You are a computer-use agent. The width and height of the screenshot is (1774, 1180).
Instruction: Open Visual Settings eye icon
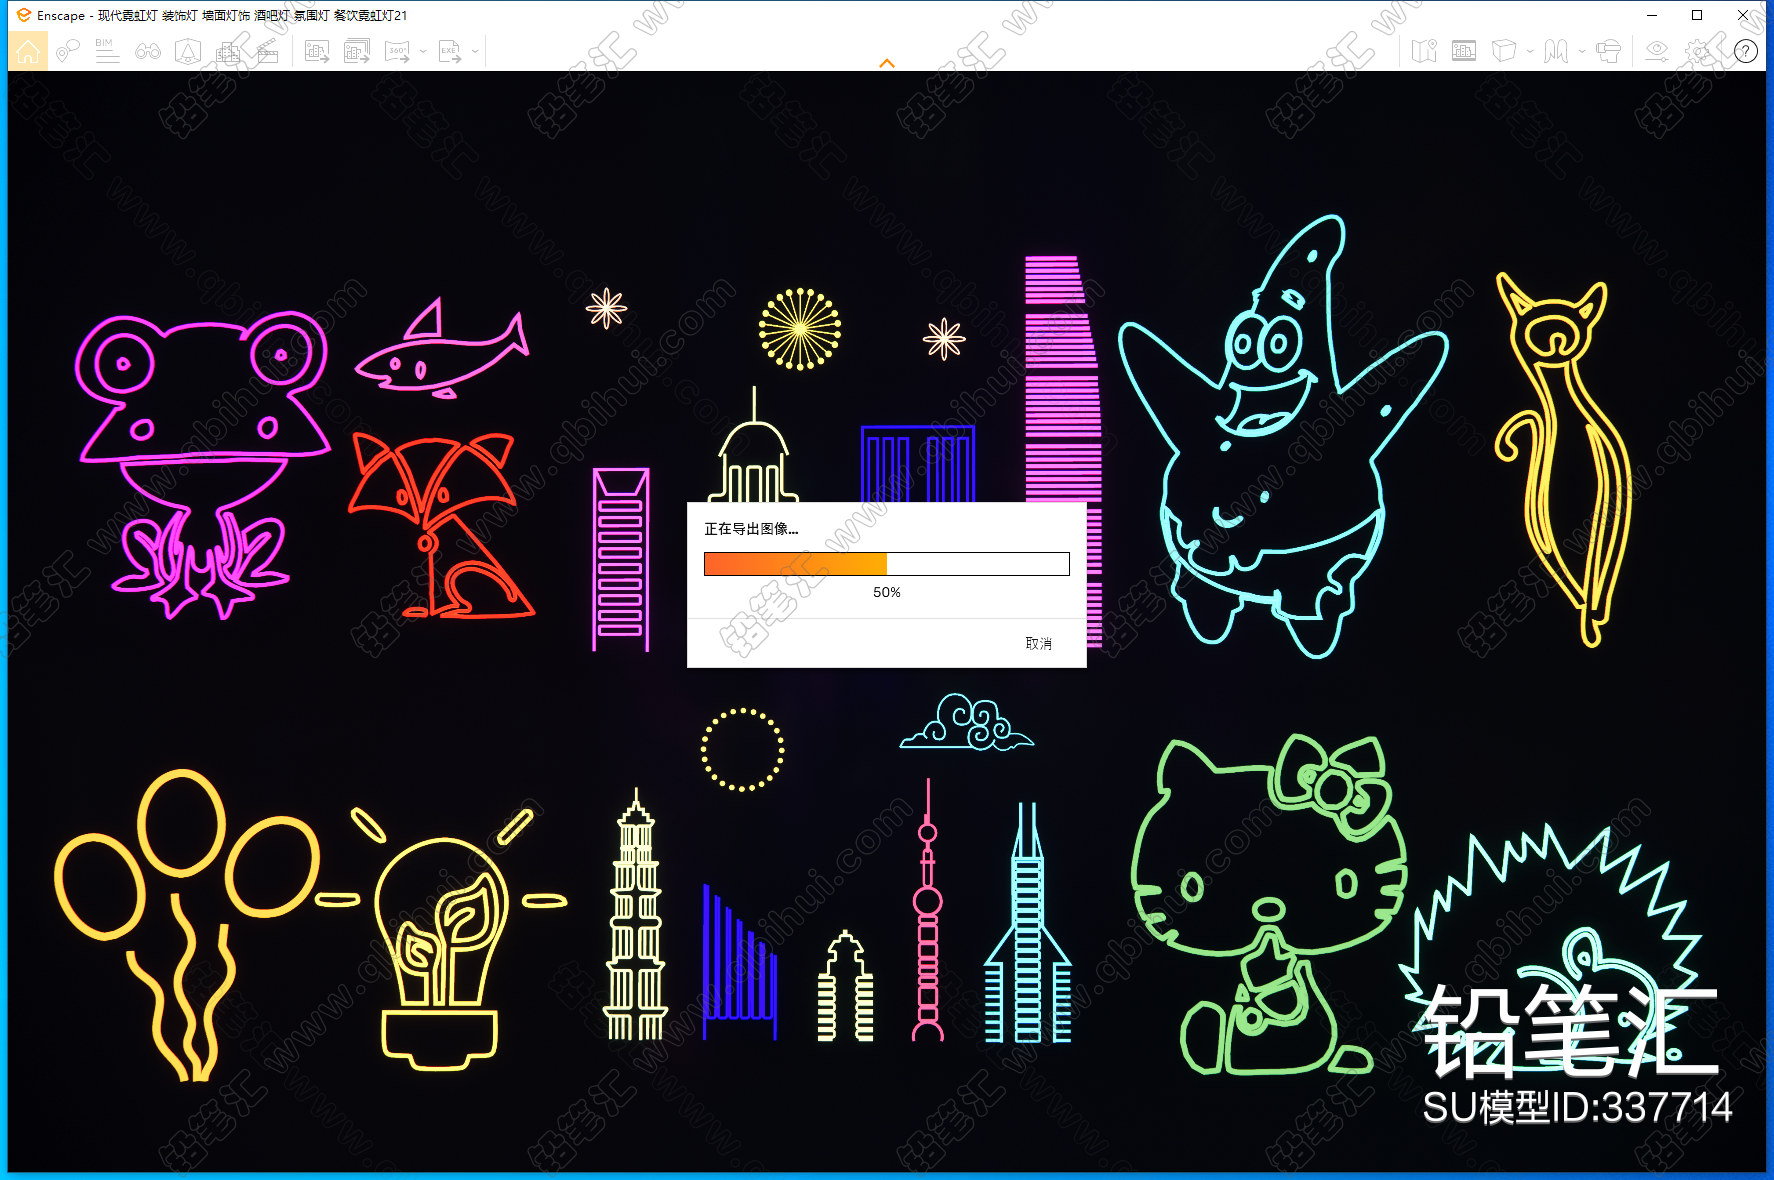click(x=1657, y=51)
